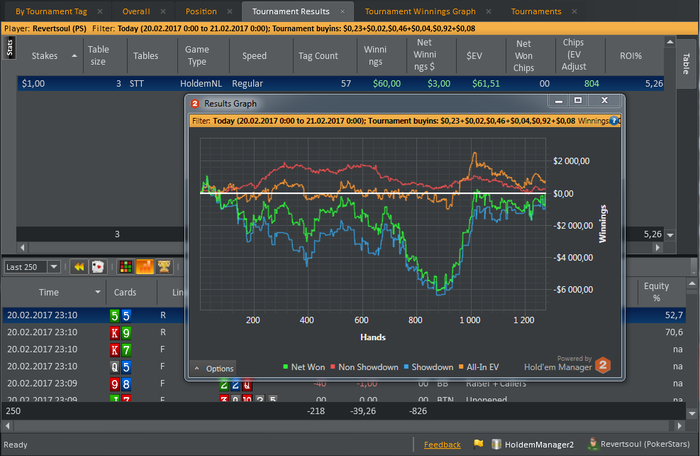The image size is (700, 456).
Task: Click the Results Graph window logo icon
Action: pyautogui.click(x=195, y=104)
